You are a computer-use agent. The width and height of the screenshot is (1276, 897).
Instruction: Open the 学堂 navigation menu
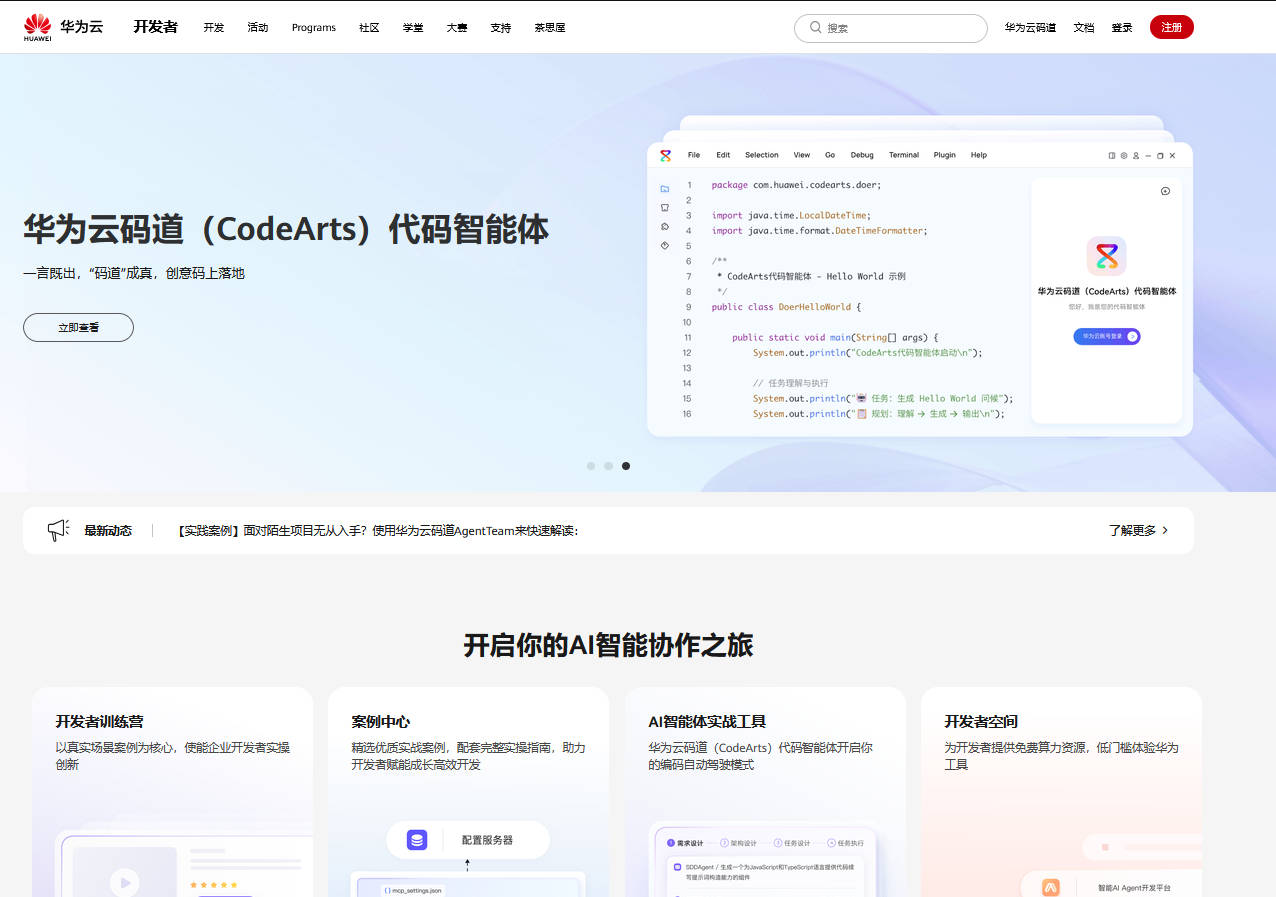tap(413, 28)
